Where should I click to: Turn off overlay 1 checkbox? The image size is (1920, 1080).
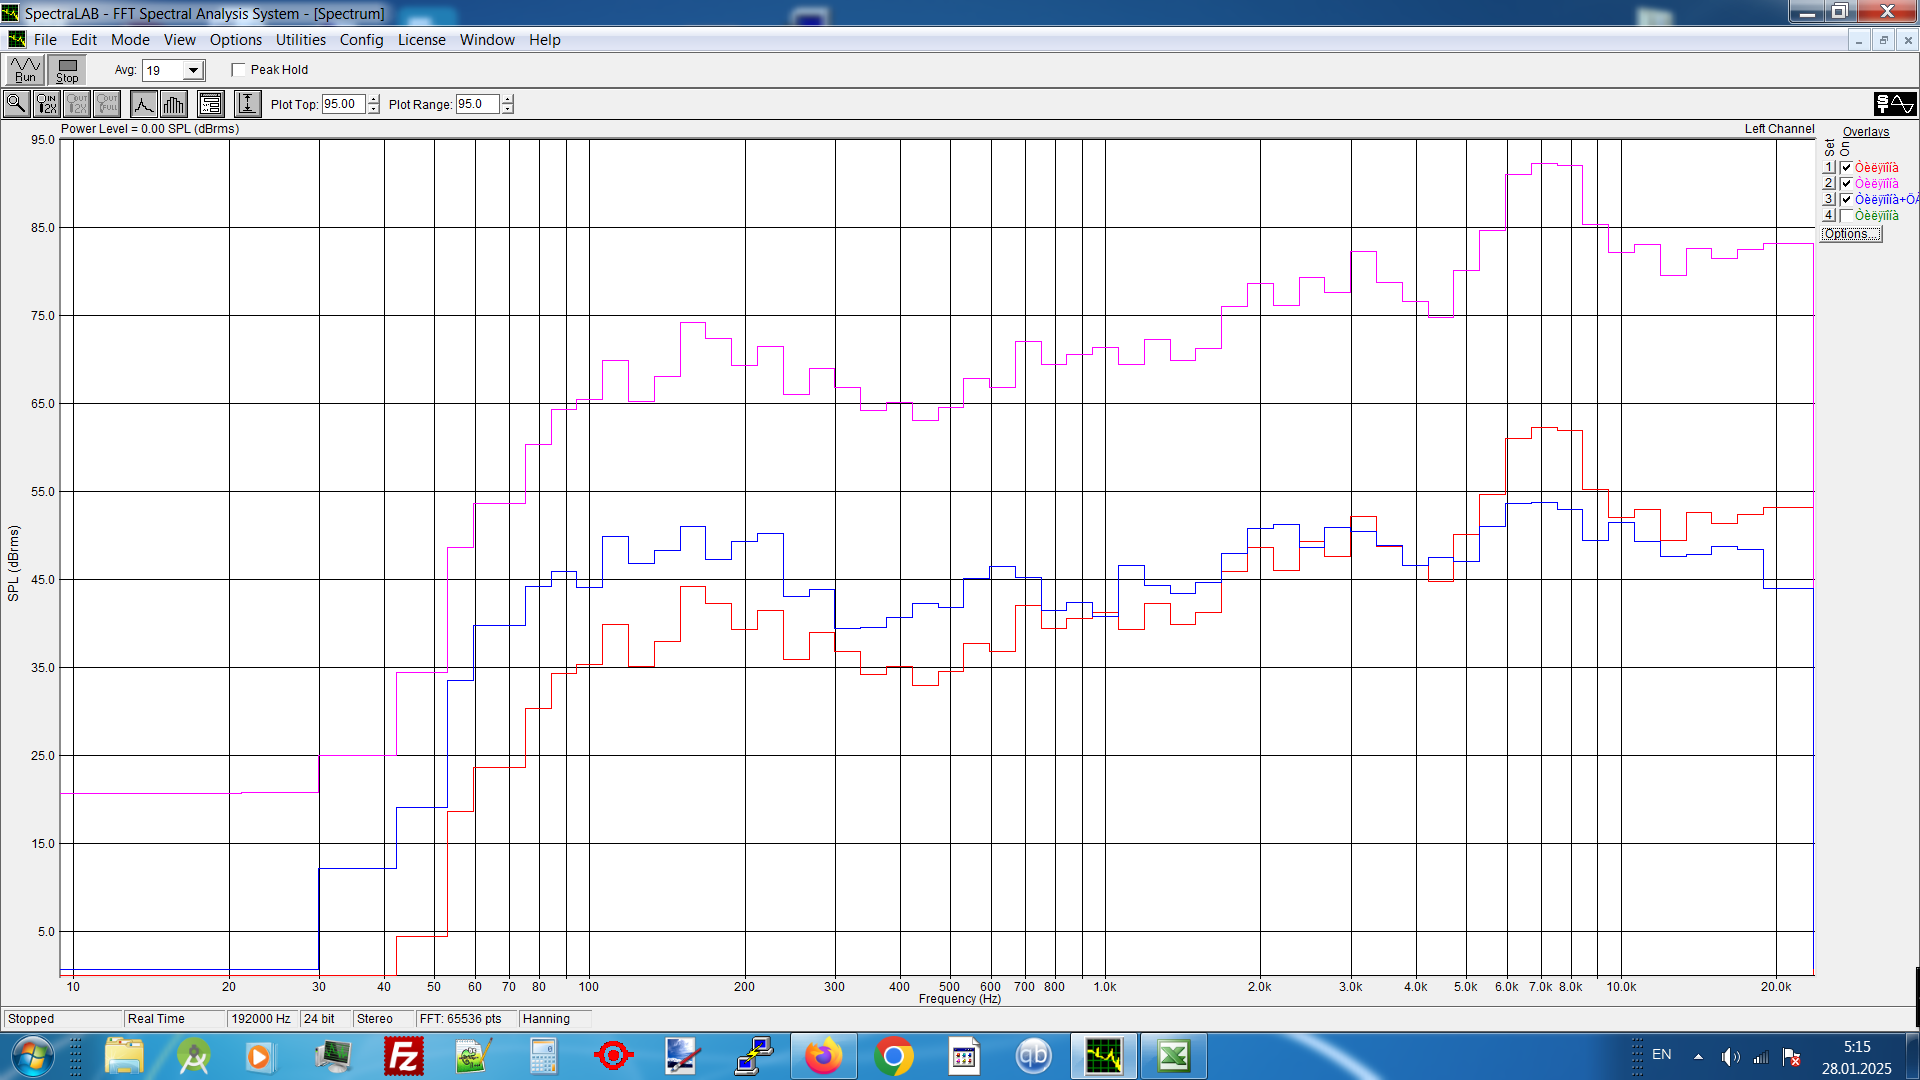[1846, 168]
